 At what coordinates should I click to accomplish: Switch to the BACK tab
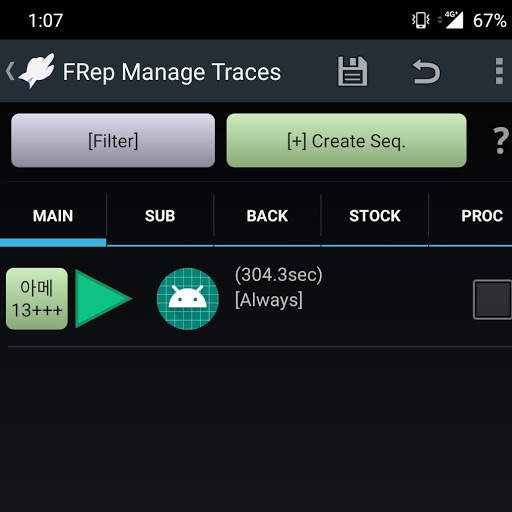267,216
